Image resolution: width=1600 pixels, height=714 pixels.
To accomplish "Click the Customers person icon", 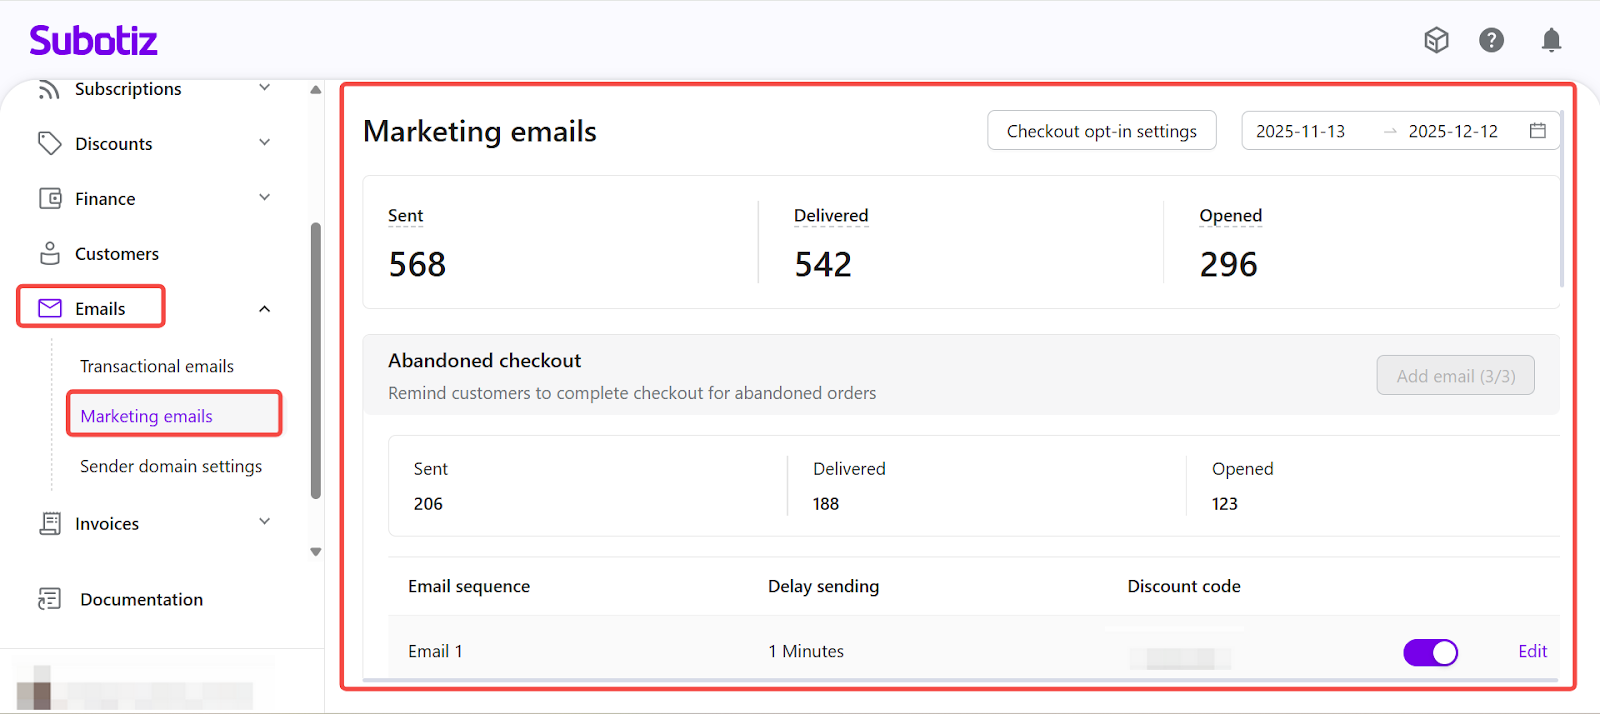I will [49, 254].
